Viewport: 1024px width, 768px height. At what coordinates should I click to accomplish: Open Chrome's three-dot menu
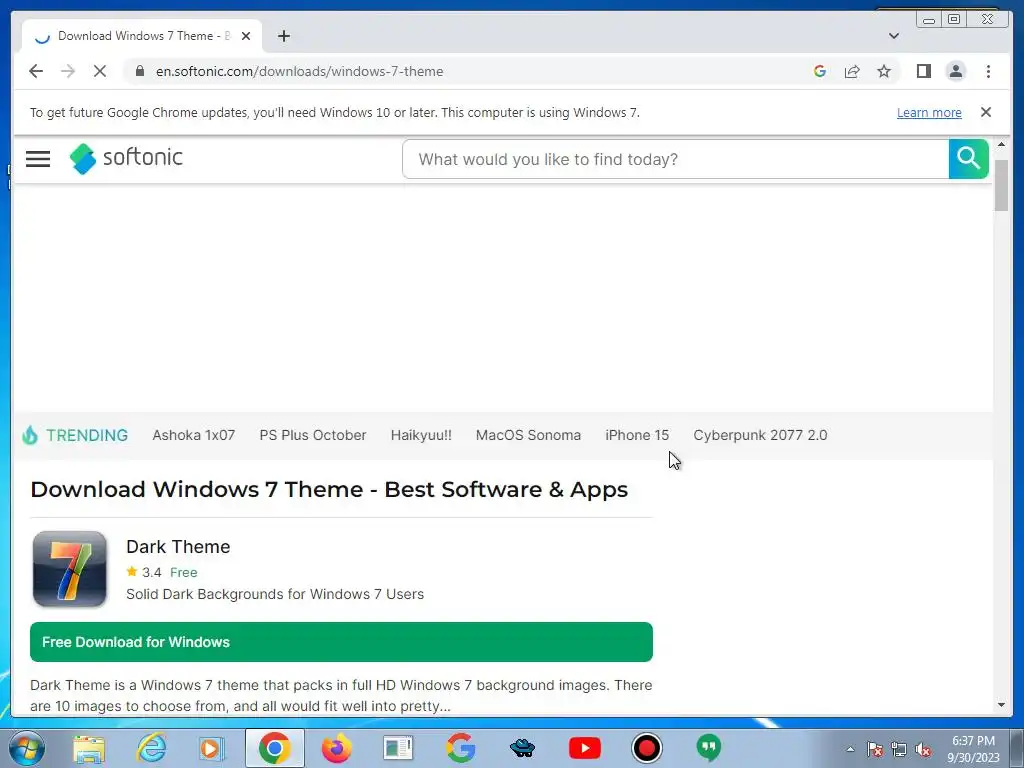[988, 71]
